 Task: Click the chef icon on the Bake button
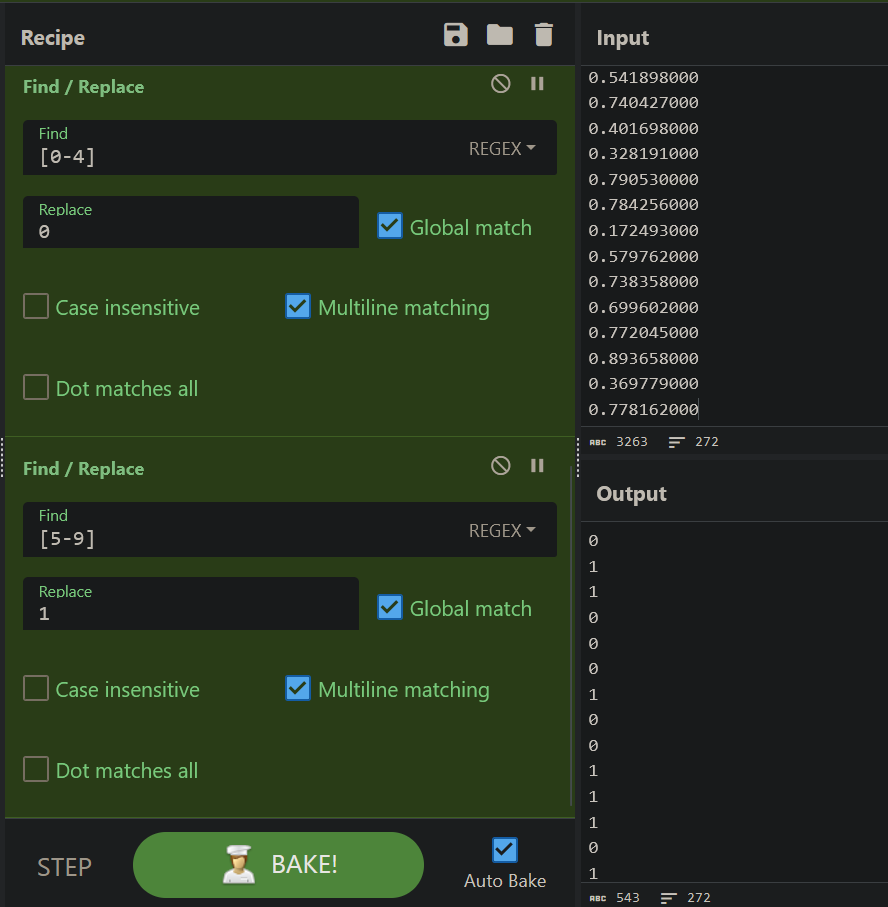point(239,864)
